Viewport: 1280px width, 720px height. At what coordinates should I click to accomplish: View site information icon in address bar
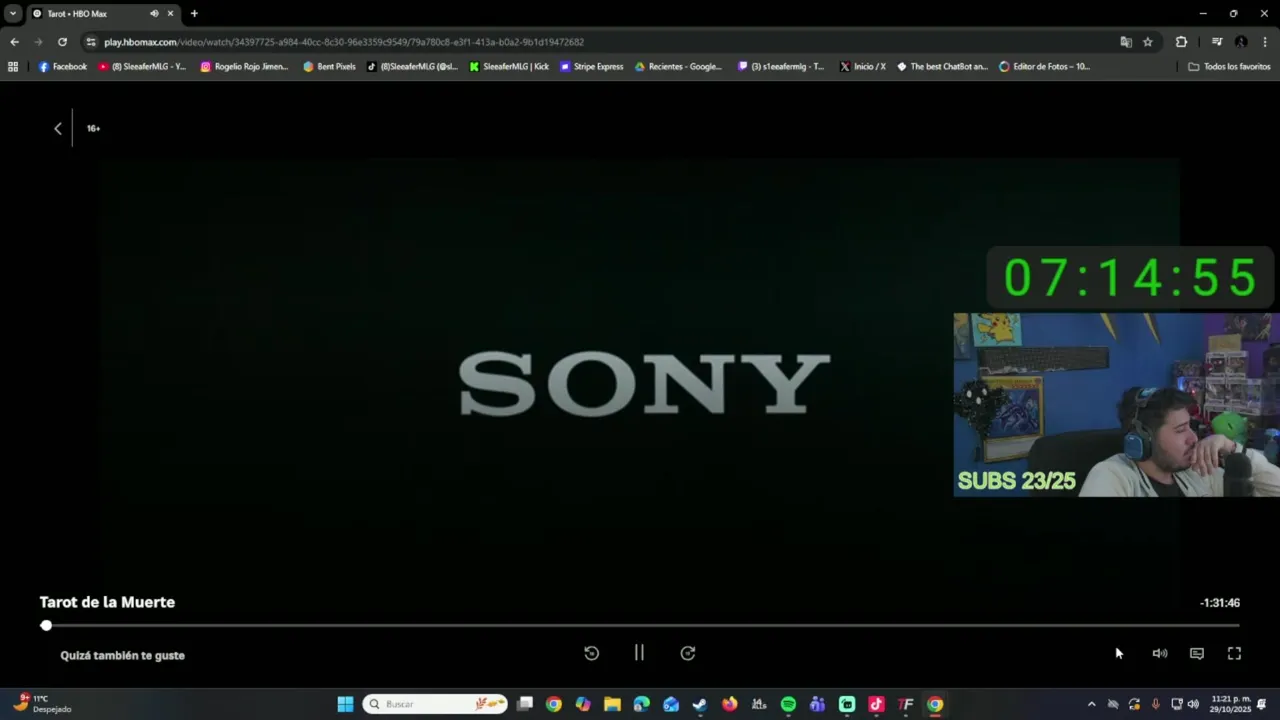(x=91, y=42)
